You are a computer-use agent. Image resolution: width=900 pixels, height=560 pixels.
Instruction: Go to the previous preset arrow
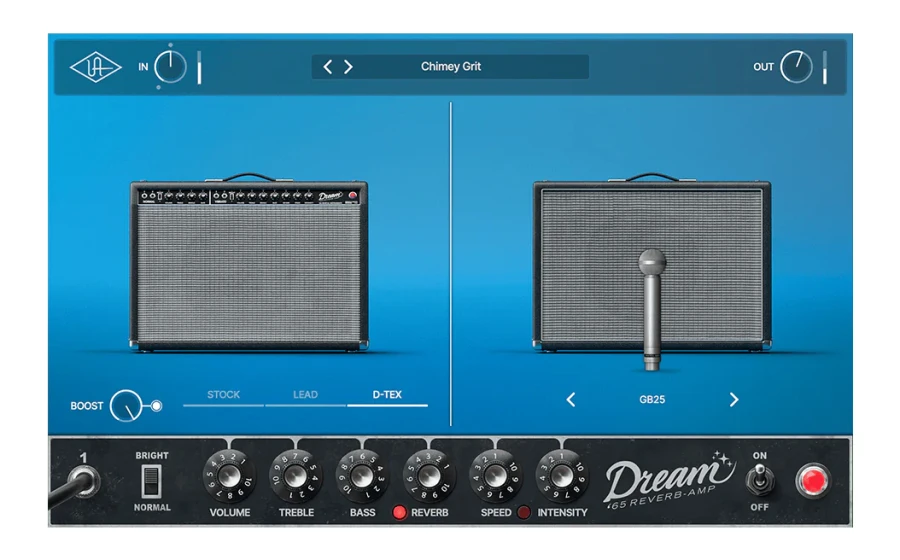pyautogui.click(x=328, y=67)
